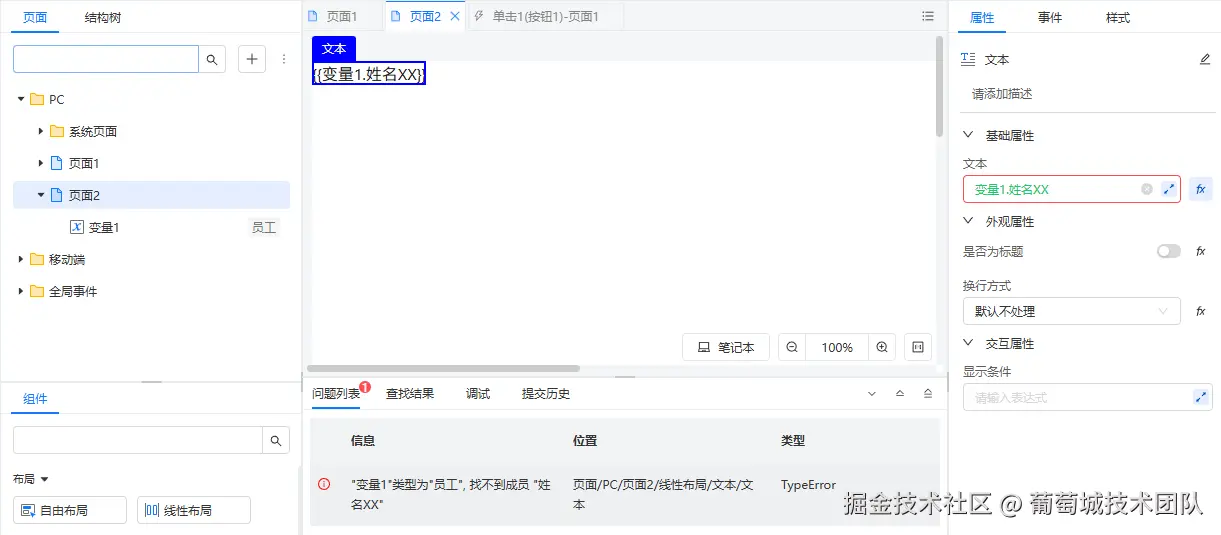Screen dimensions: 1221x535
Task: Click the 变量1 variable row in tree
Action: [x=151, y=227]
